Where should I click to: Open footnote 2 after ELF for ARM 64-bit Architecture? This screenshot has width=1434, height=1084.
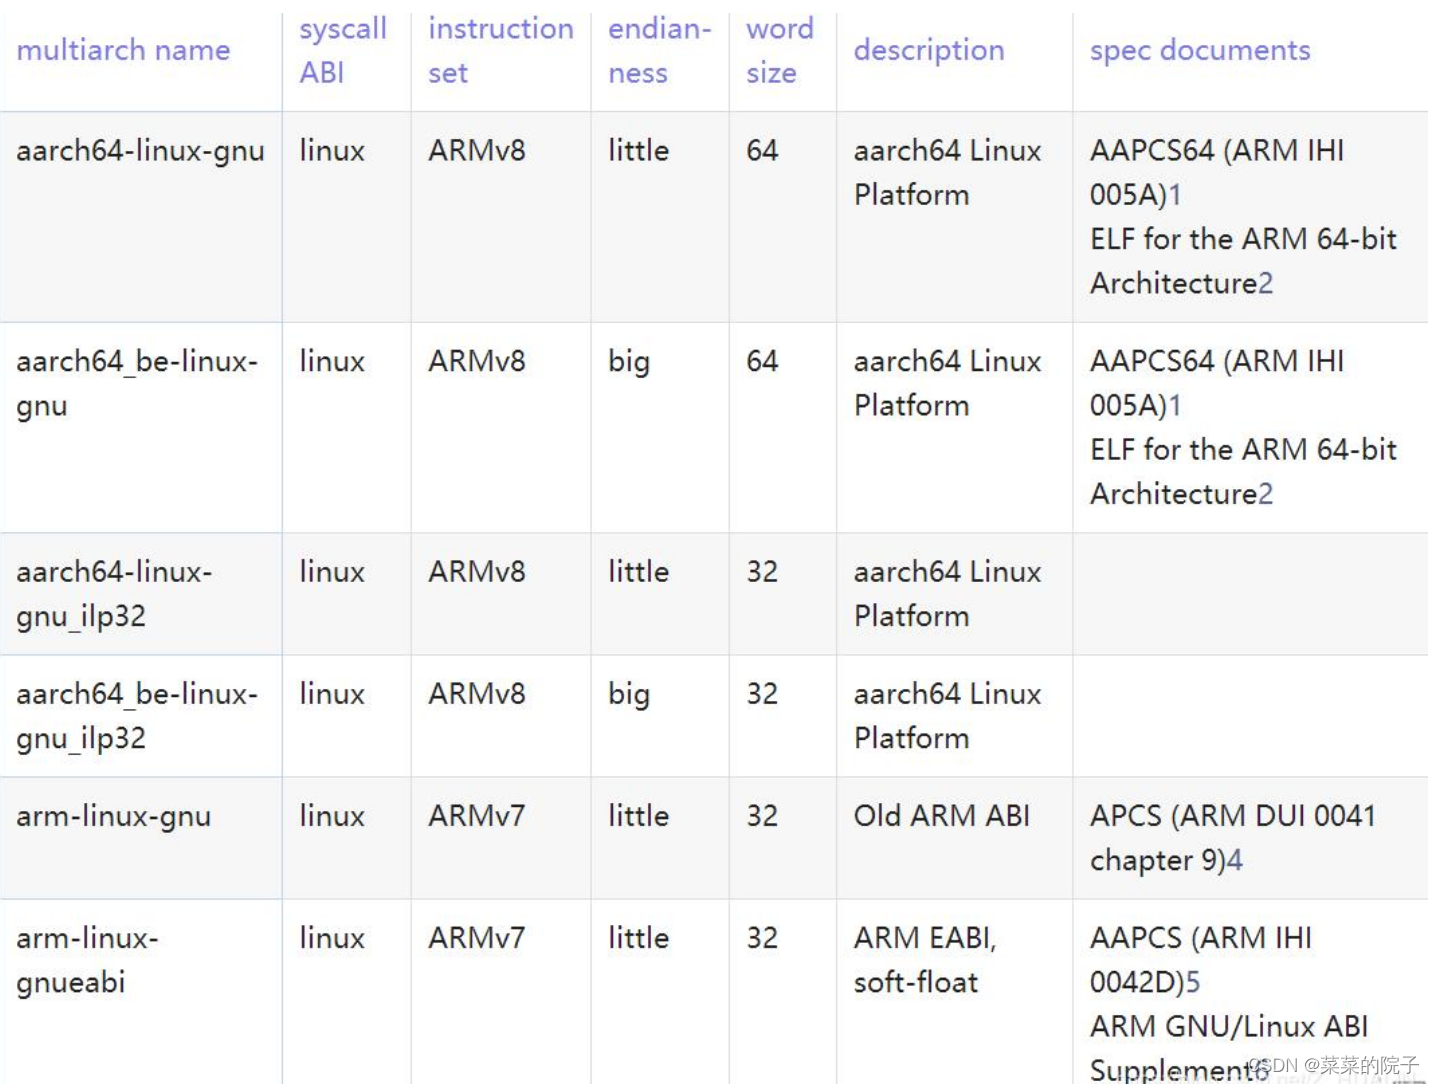coord(1265,283)
